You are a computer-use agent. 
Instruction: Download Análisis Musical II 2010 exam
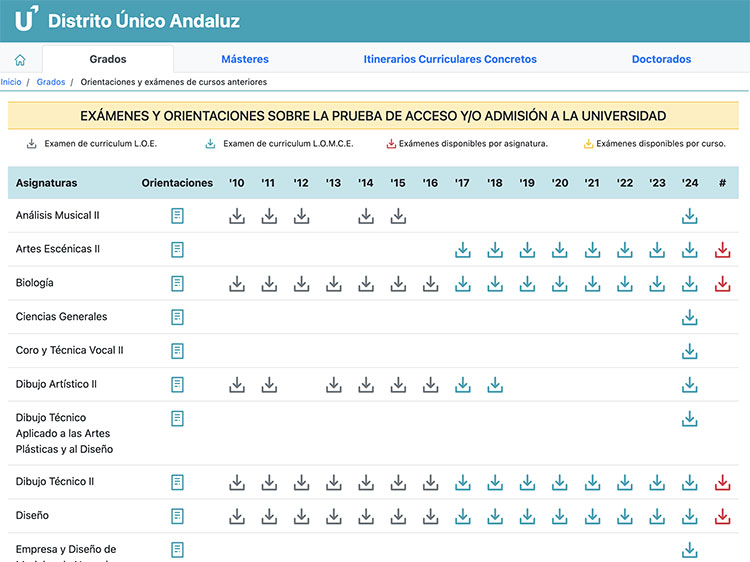coord(237,216)
